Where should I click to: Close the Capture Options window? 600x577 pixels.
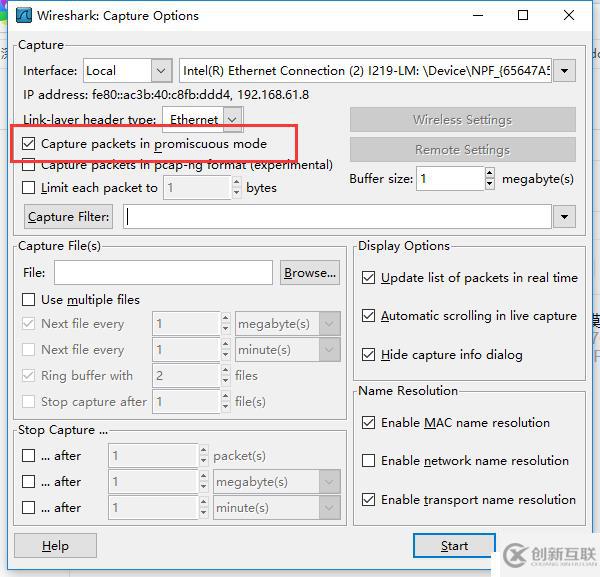pos(569,16)
